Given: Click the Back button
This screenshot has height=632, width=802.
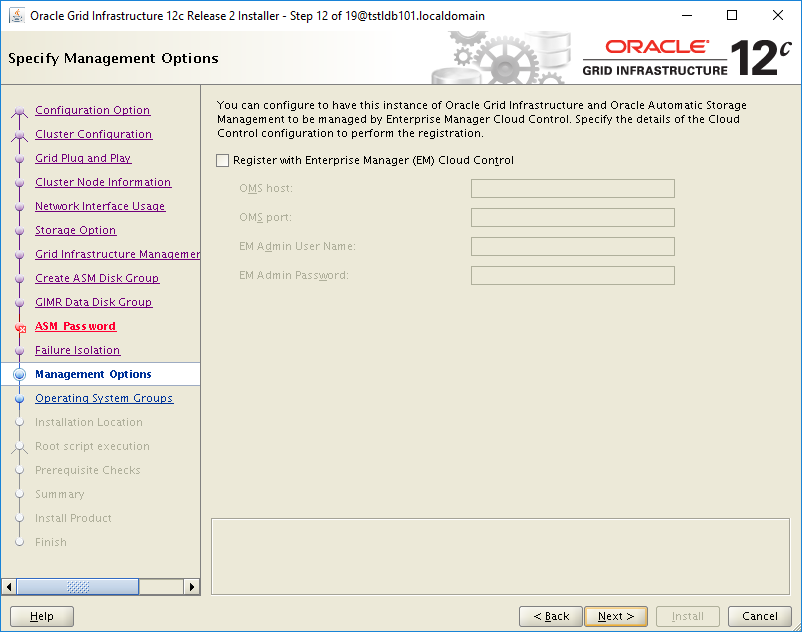Looking at the screenshot, I should (551, 616).
